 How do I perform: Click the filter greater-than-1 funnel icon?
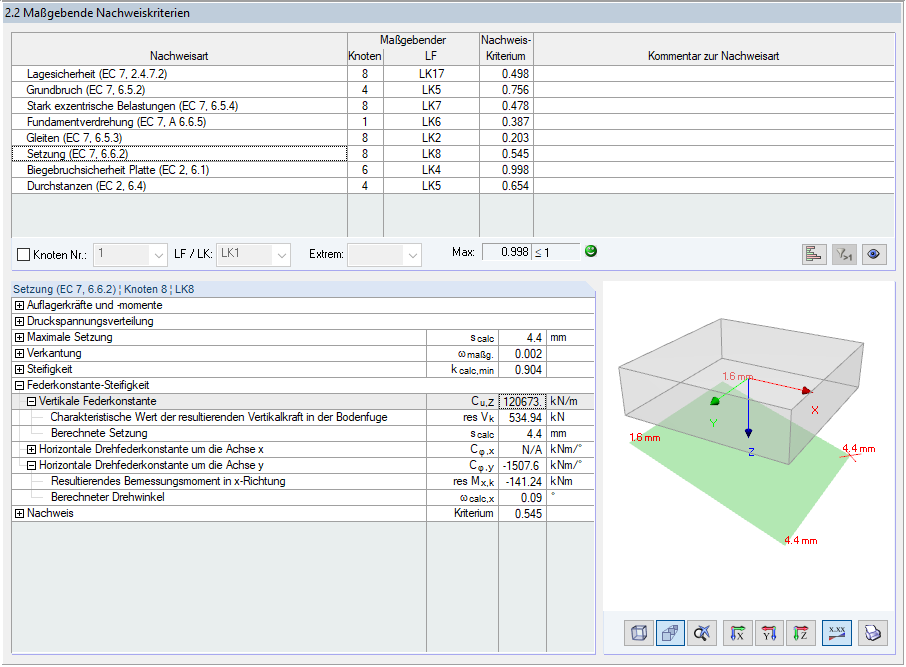click(844, 254)
